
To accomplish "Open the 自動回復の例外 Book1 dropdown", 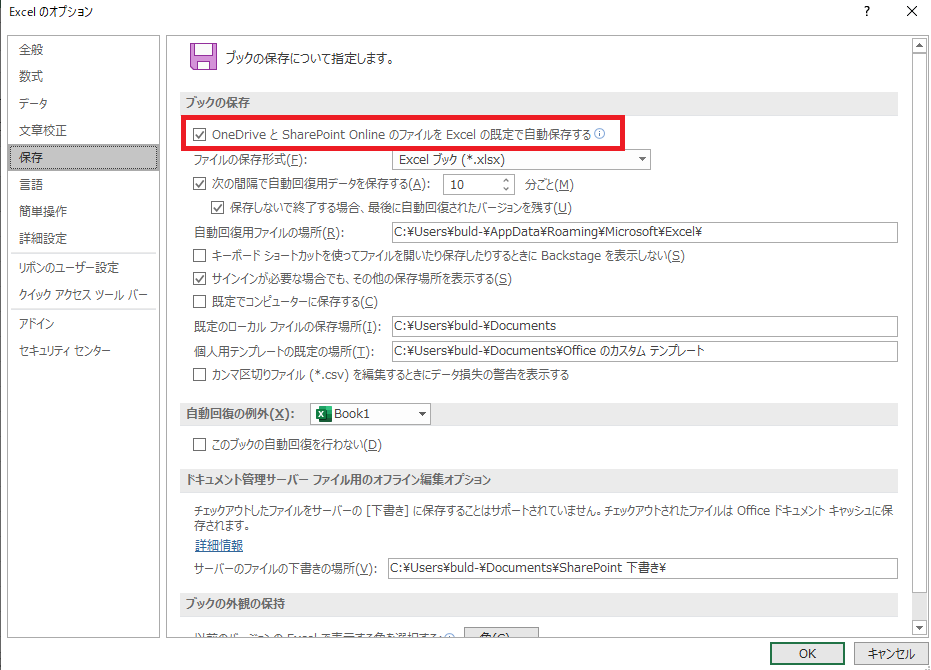I will [370, 414].
